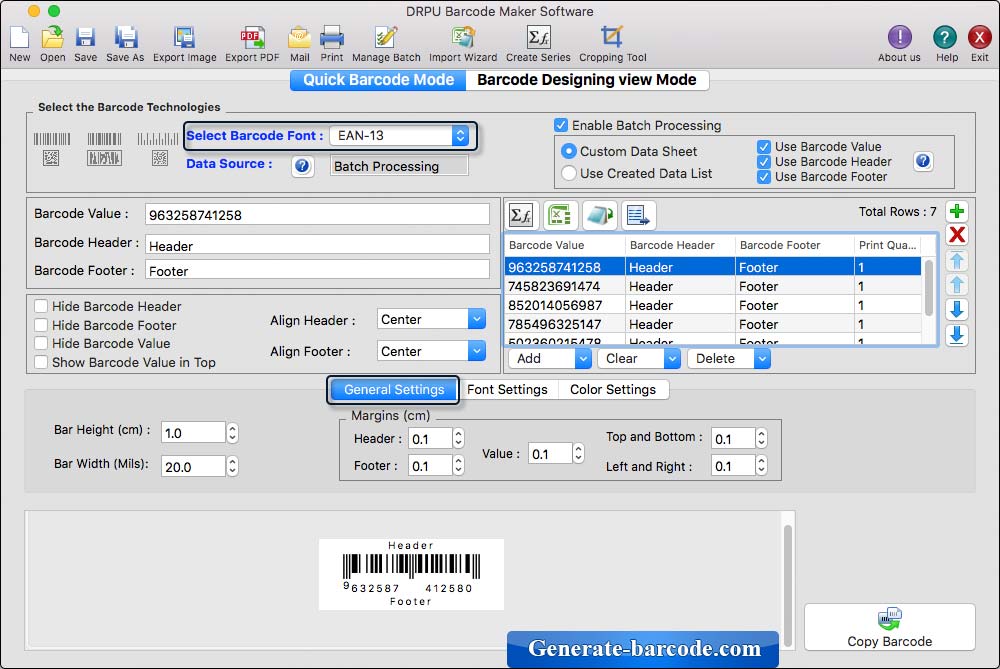Select the row with value 745823691474
This screenshot has height=669, width=1000.
click(x=712, y=286)
